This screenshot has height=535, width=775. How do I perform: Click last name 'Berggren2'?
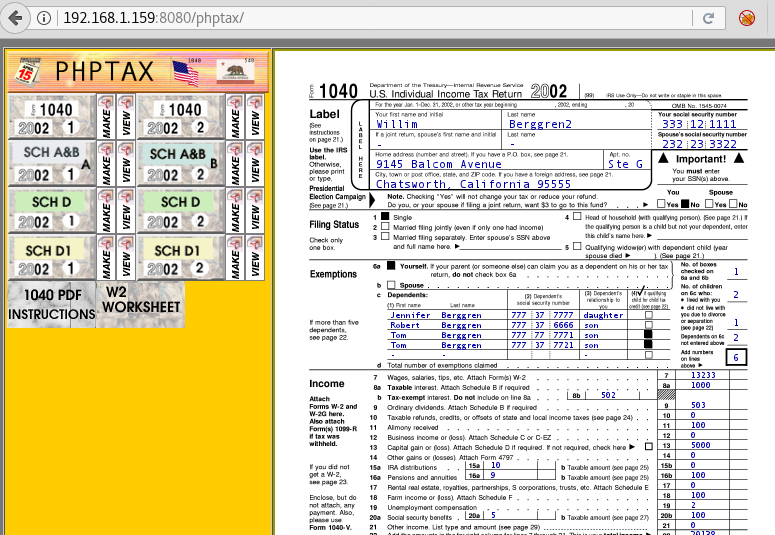[540, 124]
